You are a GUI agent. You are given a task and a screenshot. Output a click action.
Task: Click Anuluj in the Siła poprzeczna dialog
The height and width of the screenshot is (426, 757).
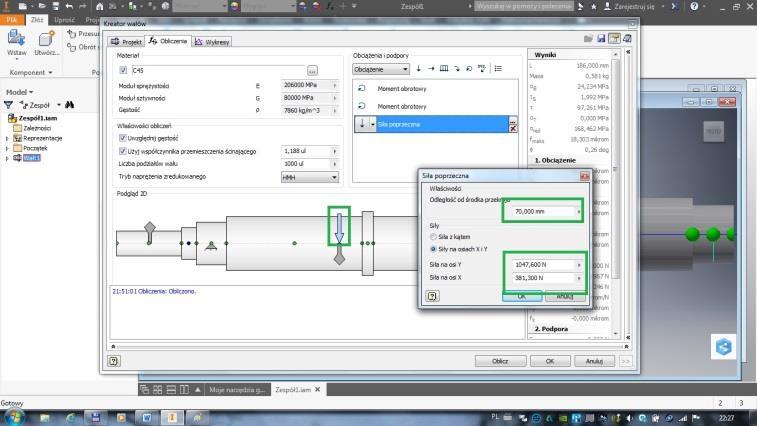point(564,297)
